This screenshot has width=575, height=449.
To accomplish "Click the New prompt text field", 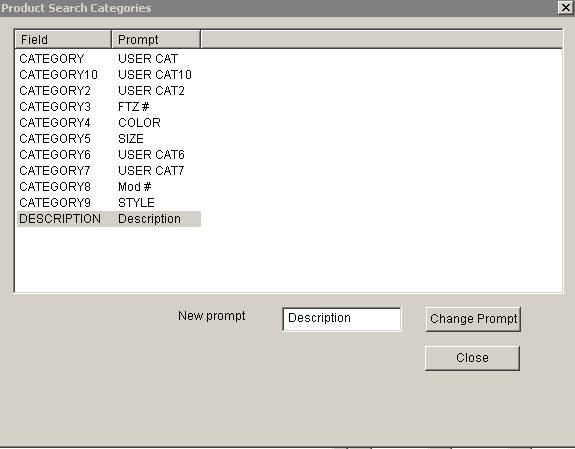I will 342,319.
